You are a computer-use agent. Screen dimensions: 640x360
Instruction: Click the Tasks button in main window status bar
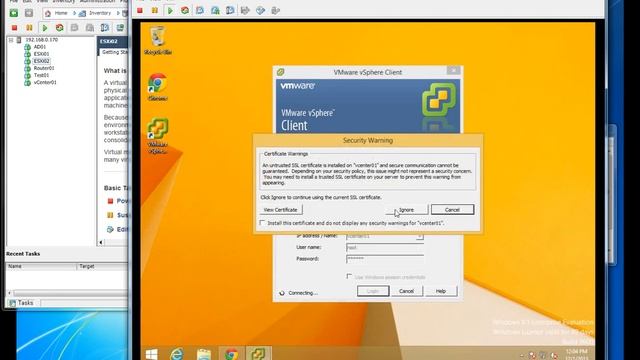pos(22,303)
